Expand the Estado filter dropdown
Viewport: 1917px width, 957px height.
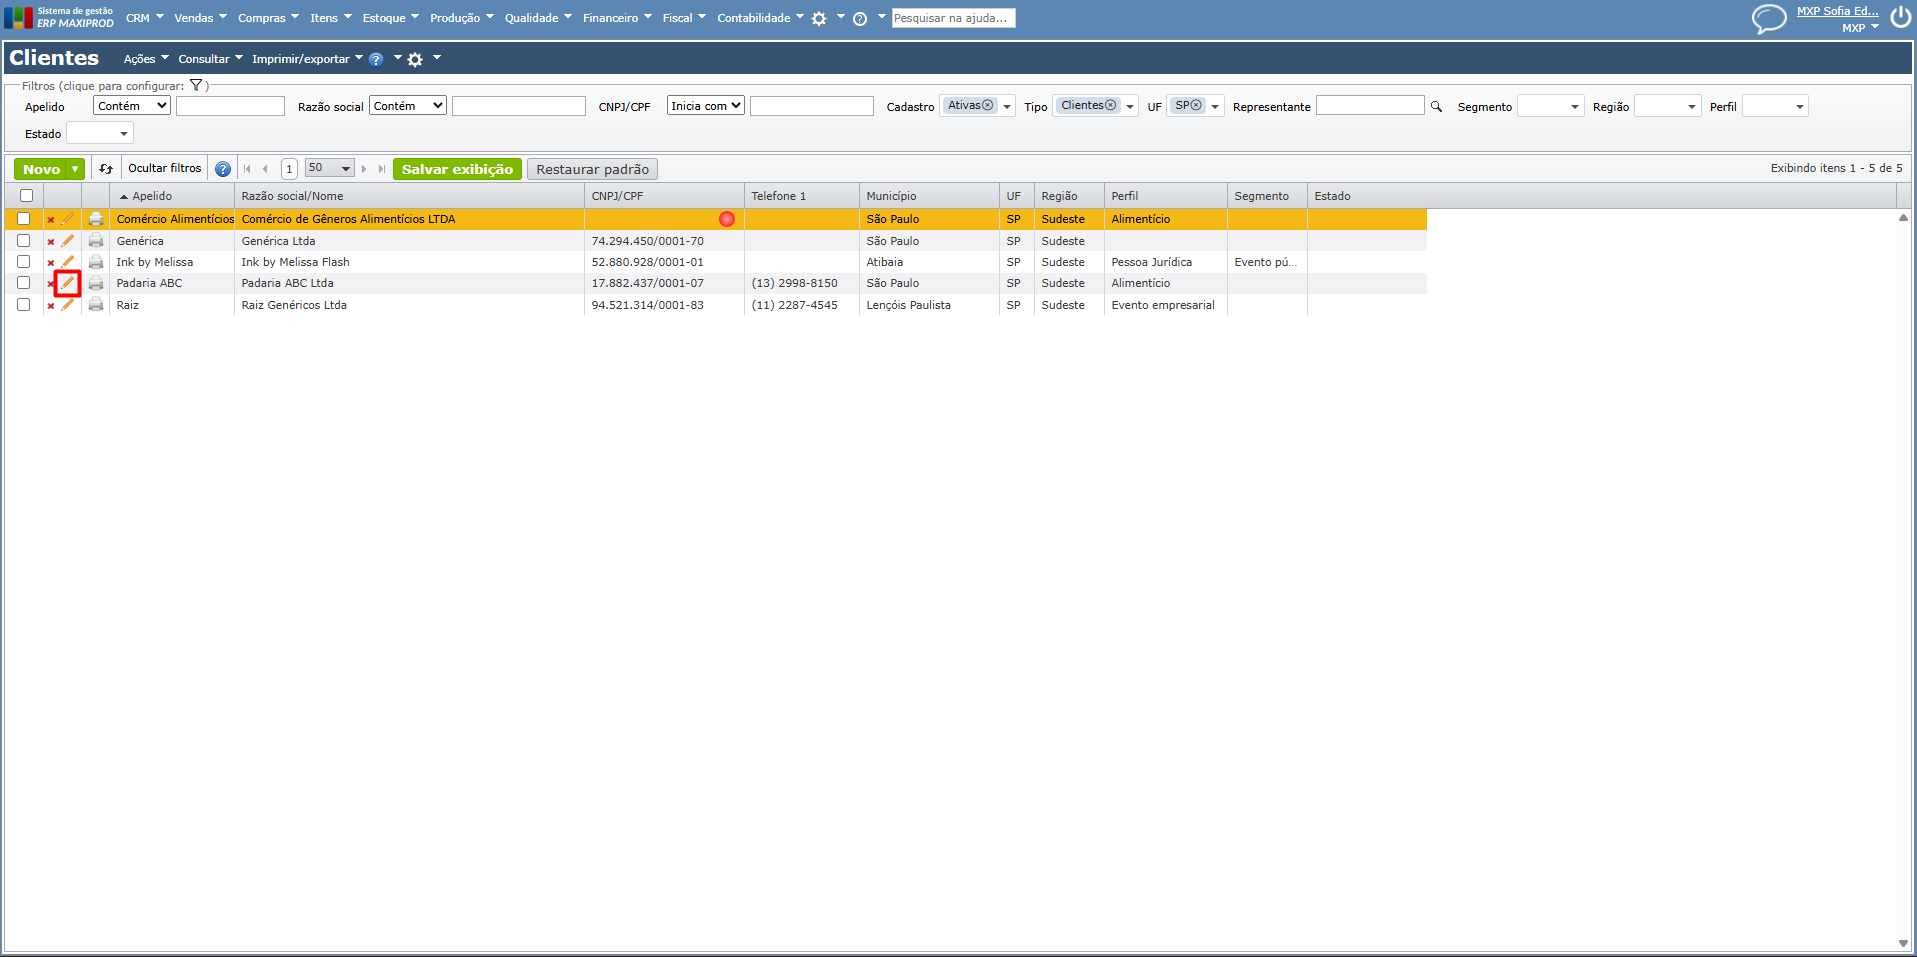click(124, 134)
